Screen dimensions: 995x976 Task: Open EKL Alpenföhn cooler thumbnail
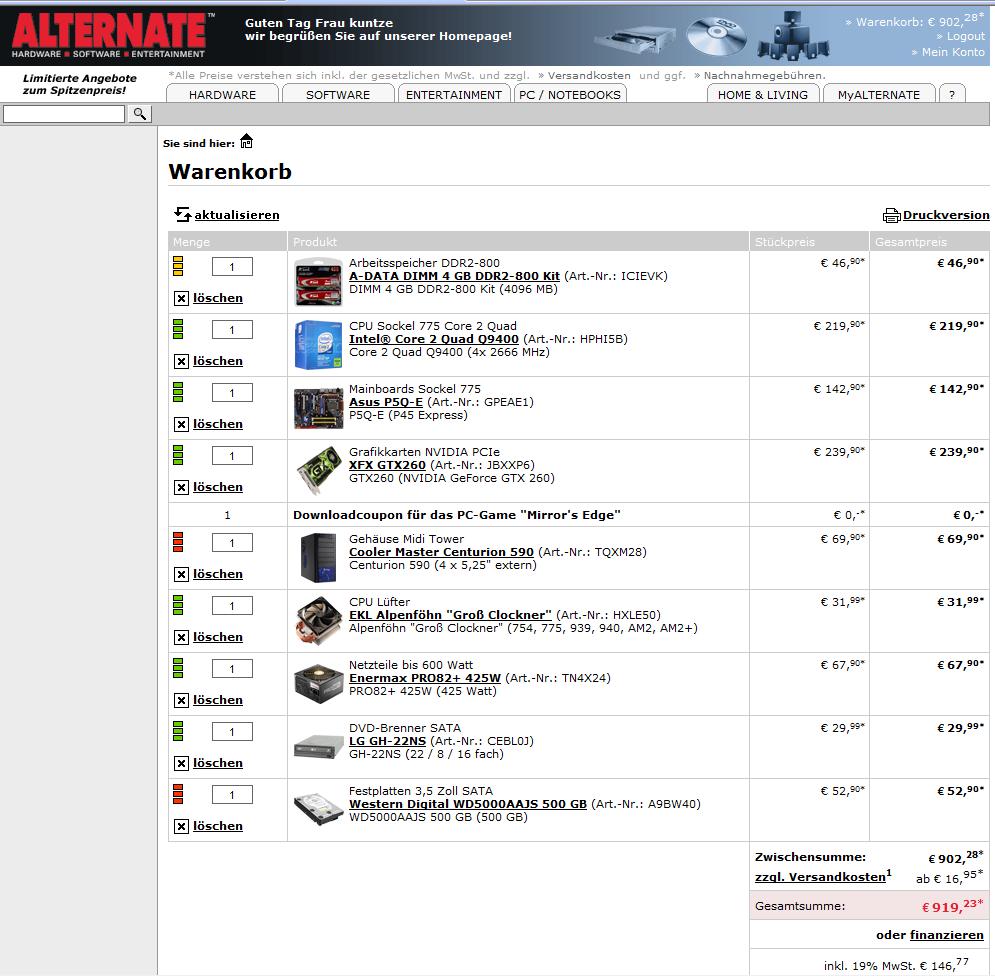point(319,621)
